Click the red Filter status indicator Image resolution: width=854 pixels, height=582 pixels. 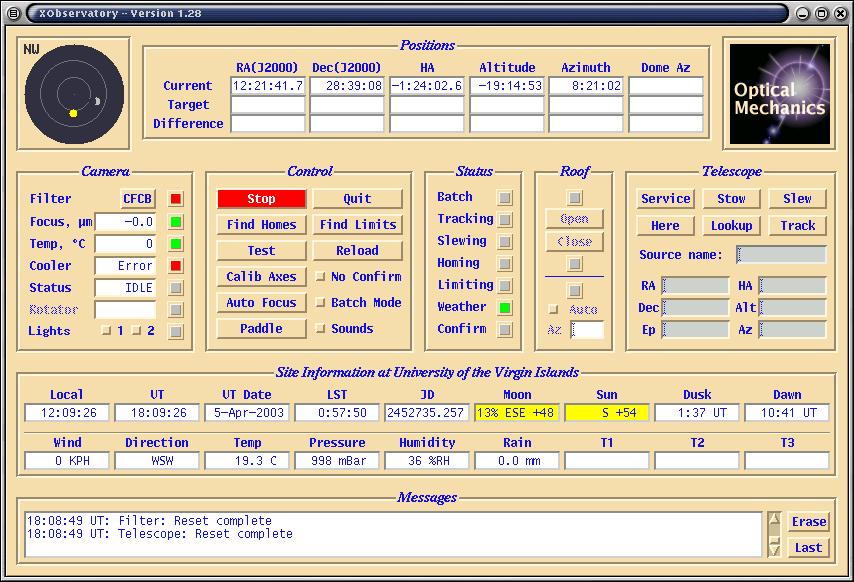pos(176,199)
